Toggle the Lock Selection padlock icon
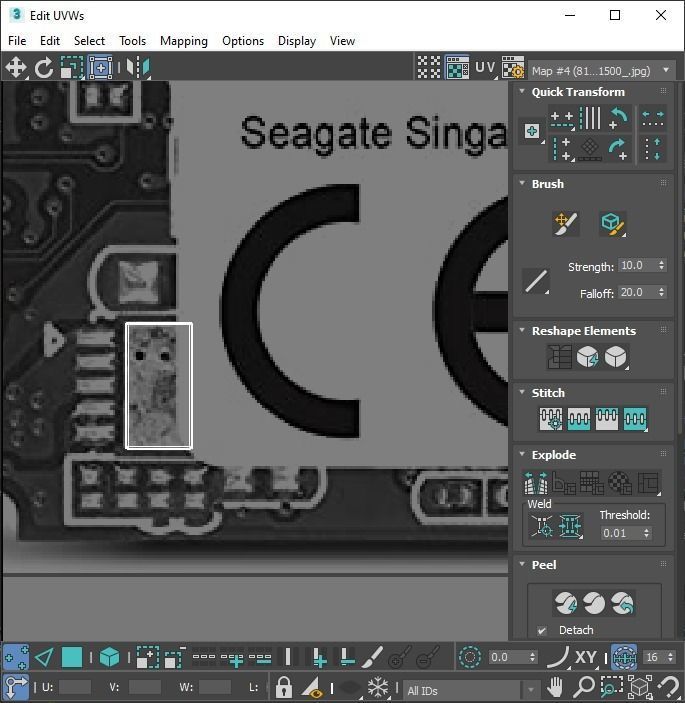The width and height of the screenshot is (685, 703). 284,687
